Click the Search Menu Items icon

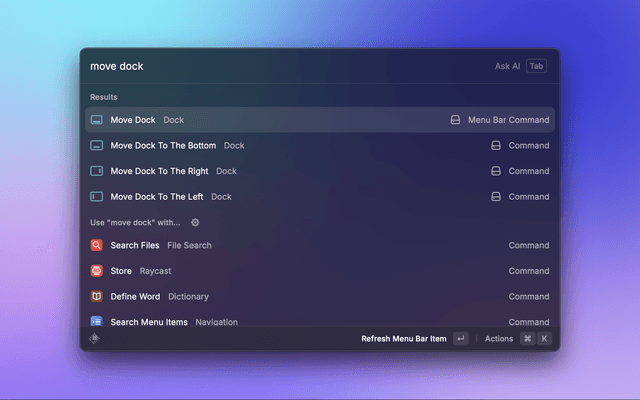point(97,321)
